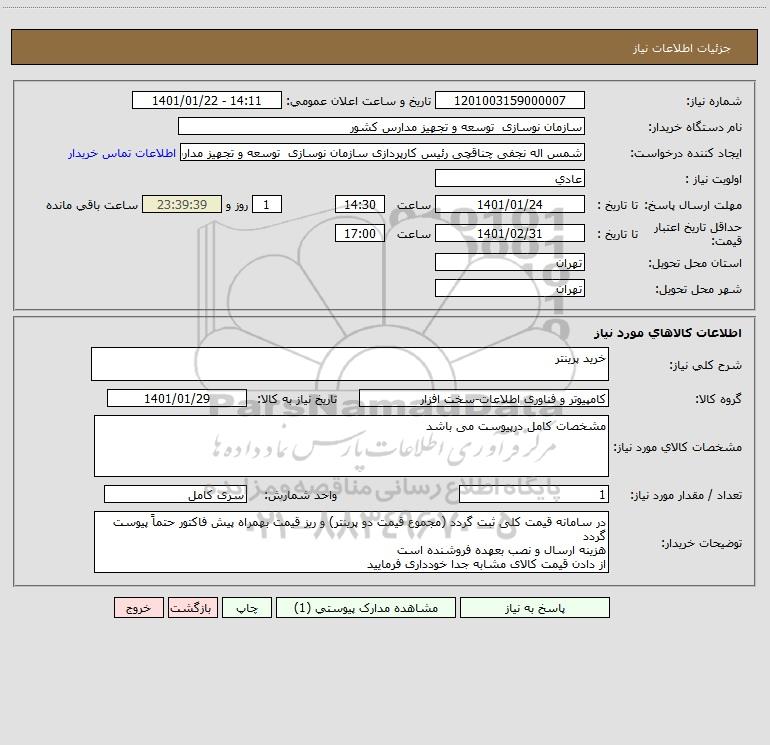Click the توضیحات خریدار label

click(x=702, y=543)
